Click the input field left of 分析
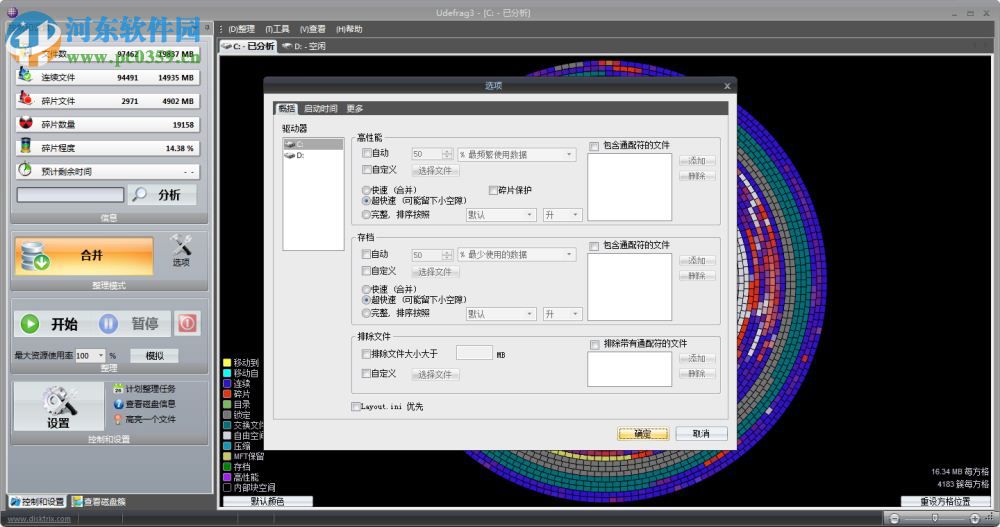Viewport: 1000px width, 527px height. (x=70, y=195)
